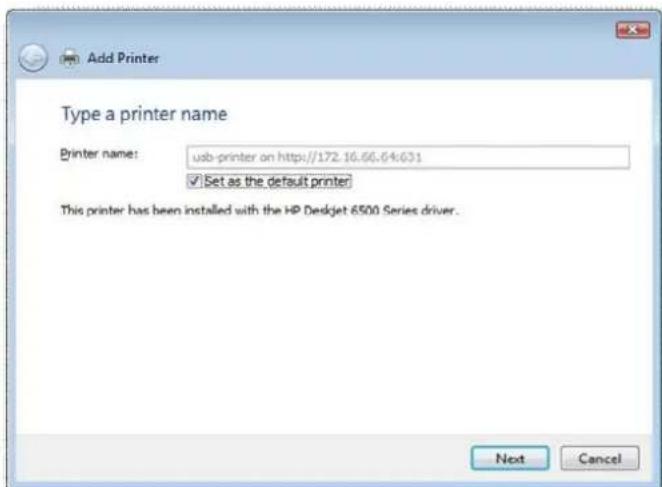Go back using the round arrow button
The height and width of the screenshot is (487, 662).
[33, 58]
